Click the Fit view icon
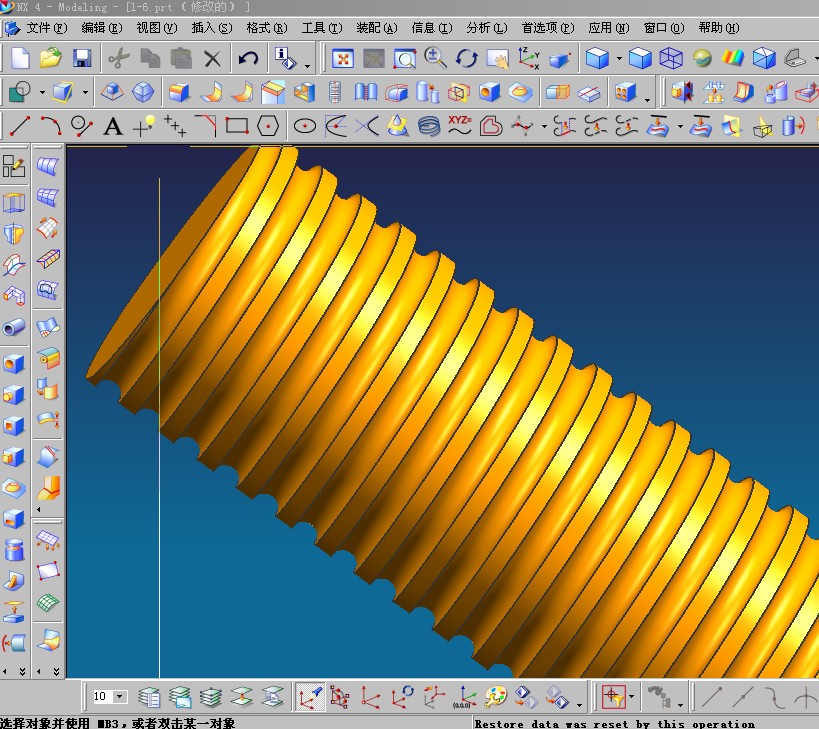Viewport: 819px width, 729px height. [343, 58]
